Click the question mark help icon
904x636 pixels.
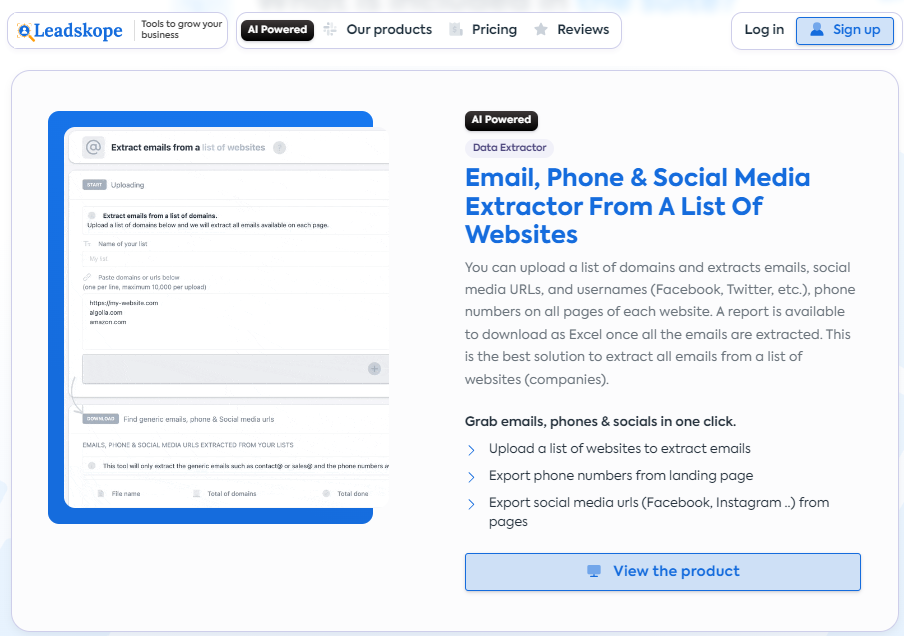(x=279, y=148)
